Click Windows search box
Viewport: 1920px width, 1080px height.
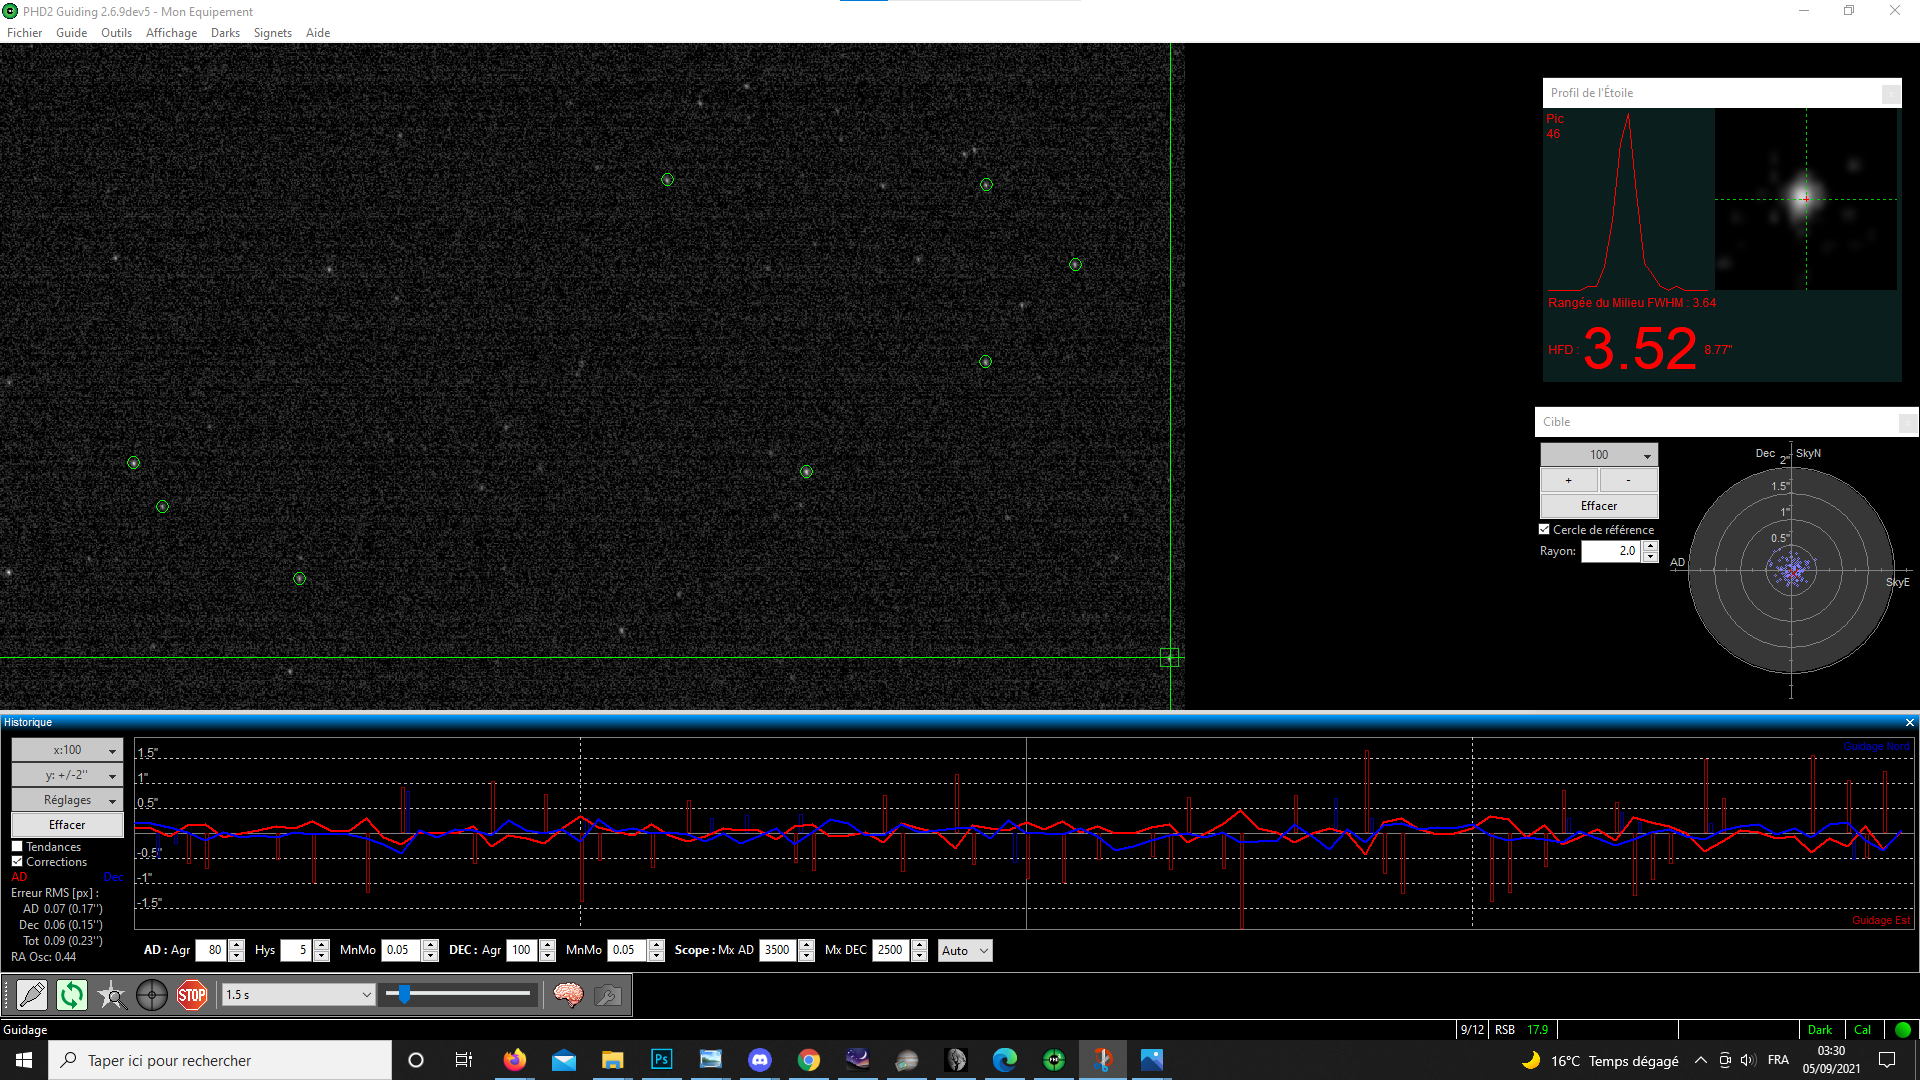click(220, 1060)
